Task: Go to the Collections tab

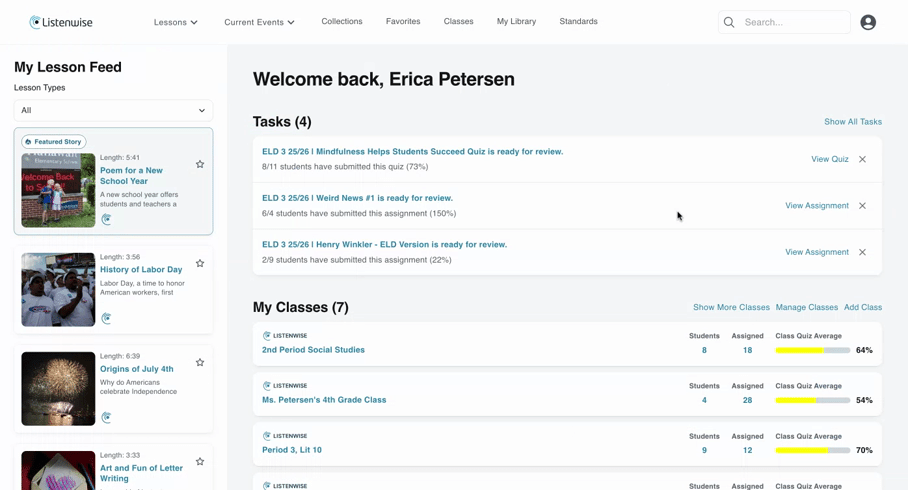Action: [x=342, y=21]
